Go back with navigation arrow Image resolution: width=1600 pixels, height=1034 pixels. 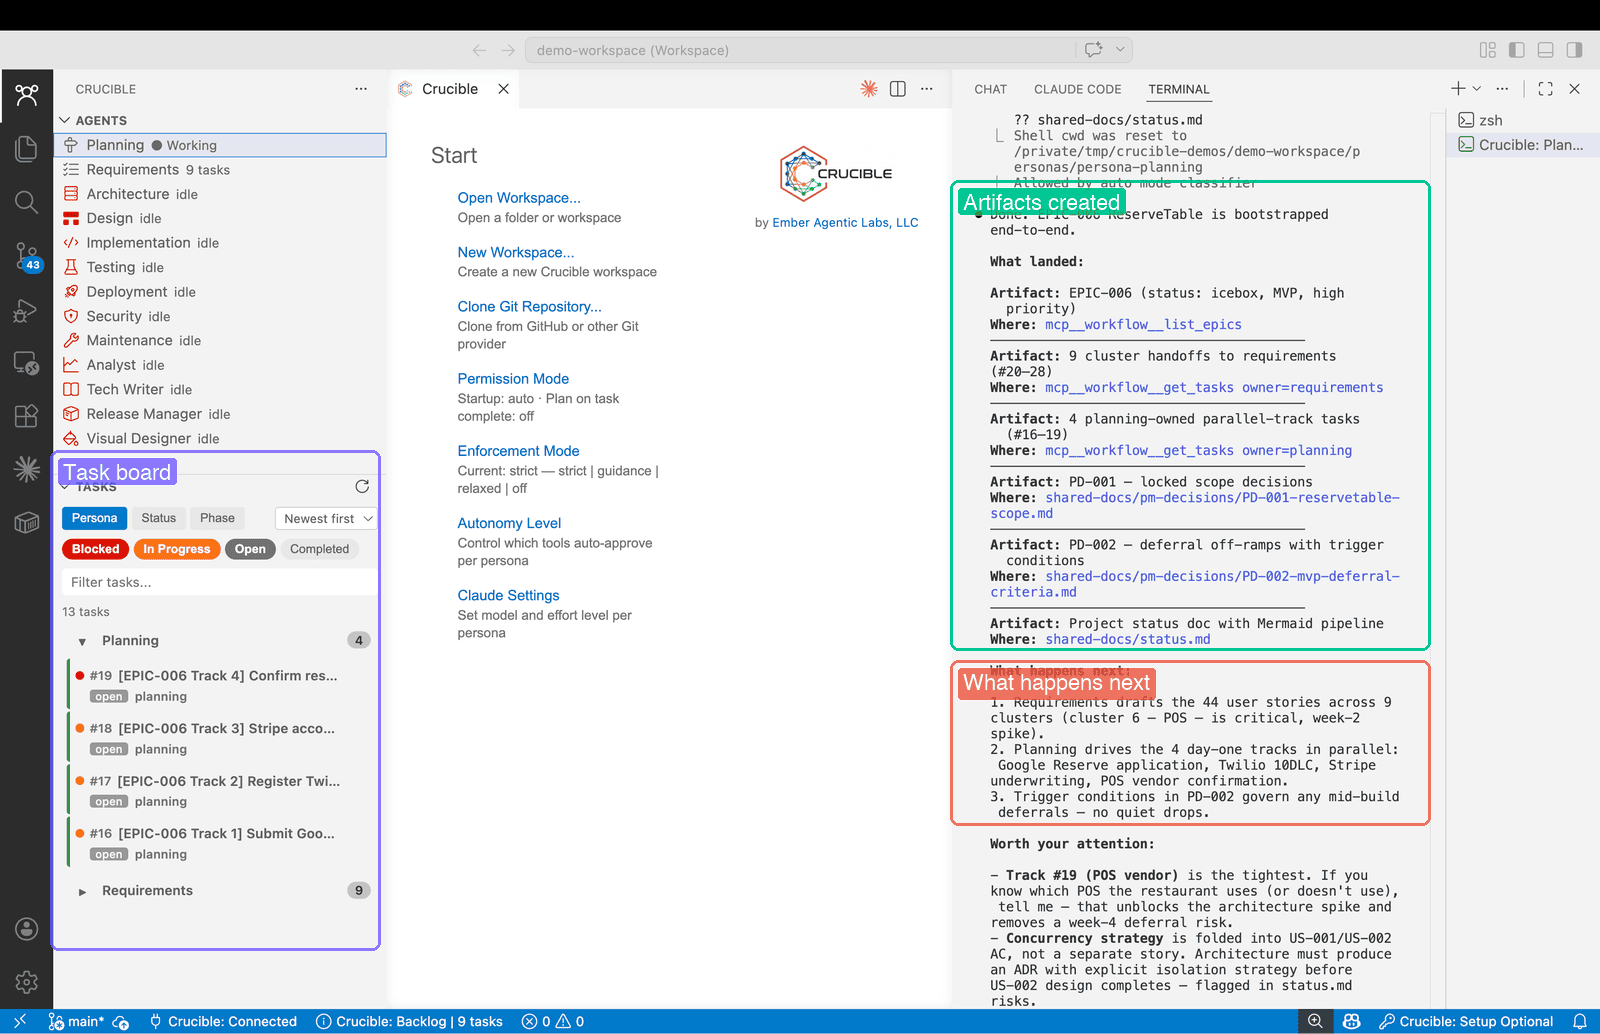pyautogui.click(x=479, y=50)
